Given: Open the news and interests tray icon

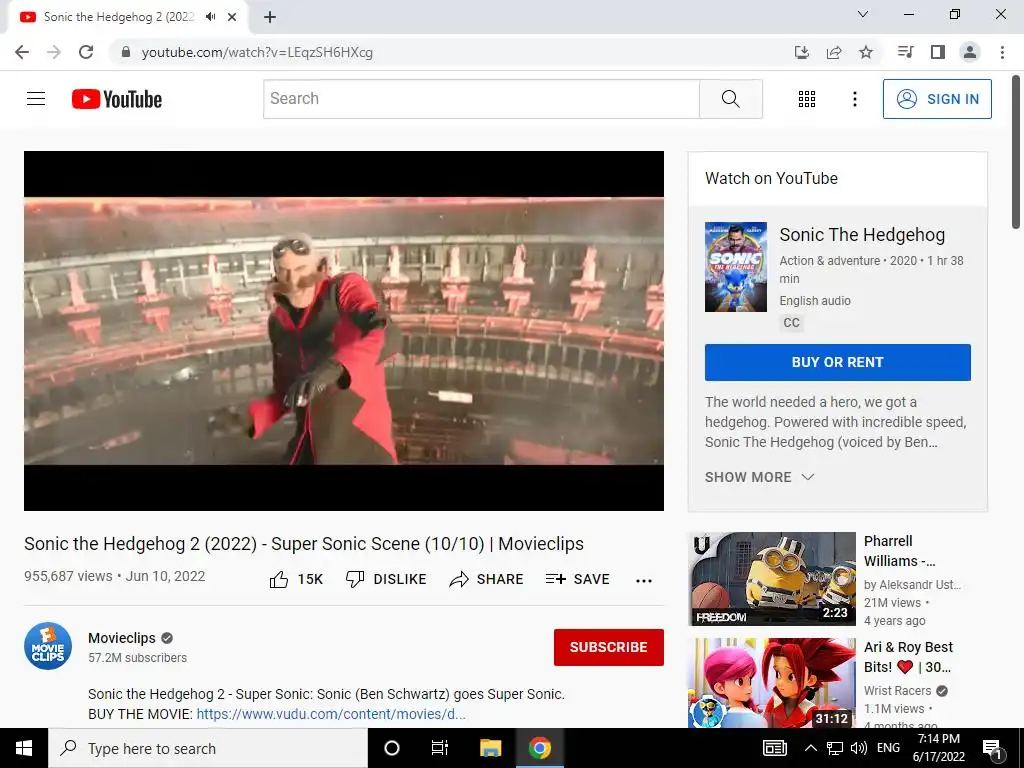Looking at the screenshot, I should click(x=775, y=748).
